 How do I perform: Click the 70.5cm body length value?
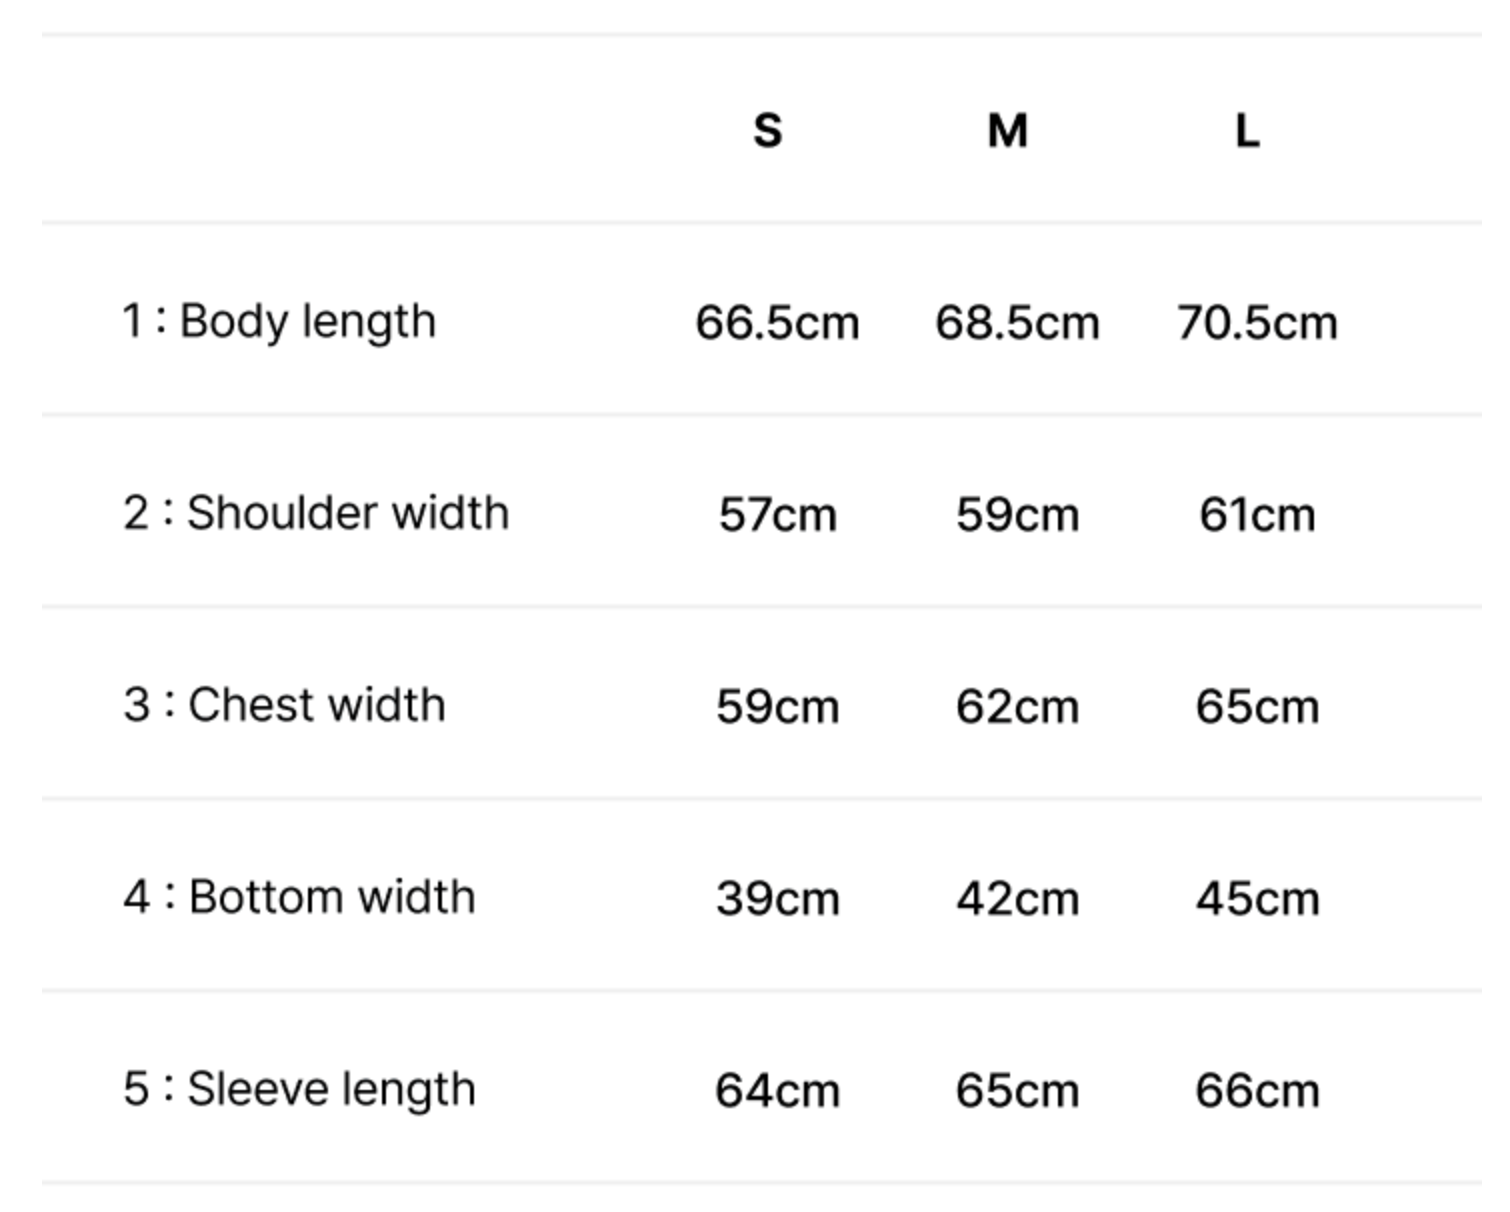click(x=1257, y=323)
